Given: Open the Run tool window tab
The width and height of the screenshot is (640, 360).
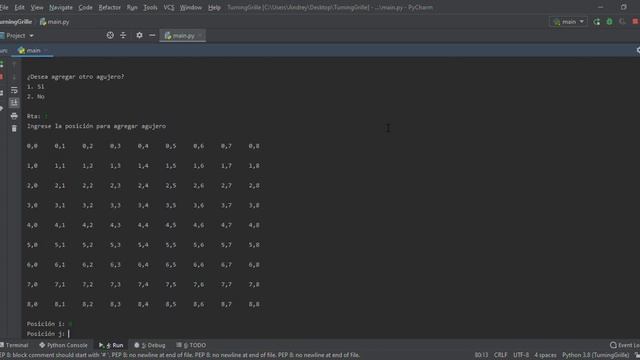Looking at the screenshot, I should 111,345.
